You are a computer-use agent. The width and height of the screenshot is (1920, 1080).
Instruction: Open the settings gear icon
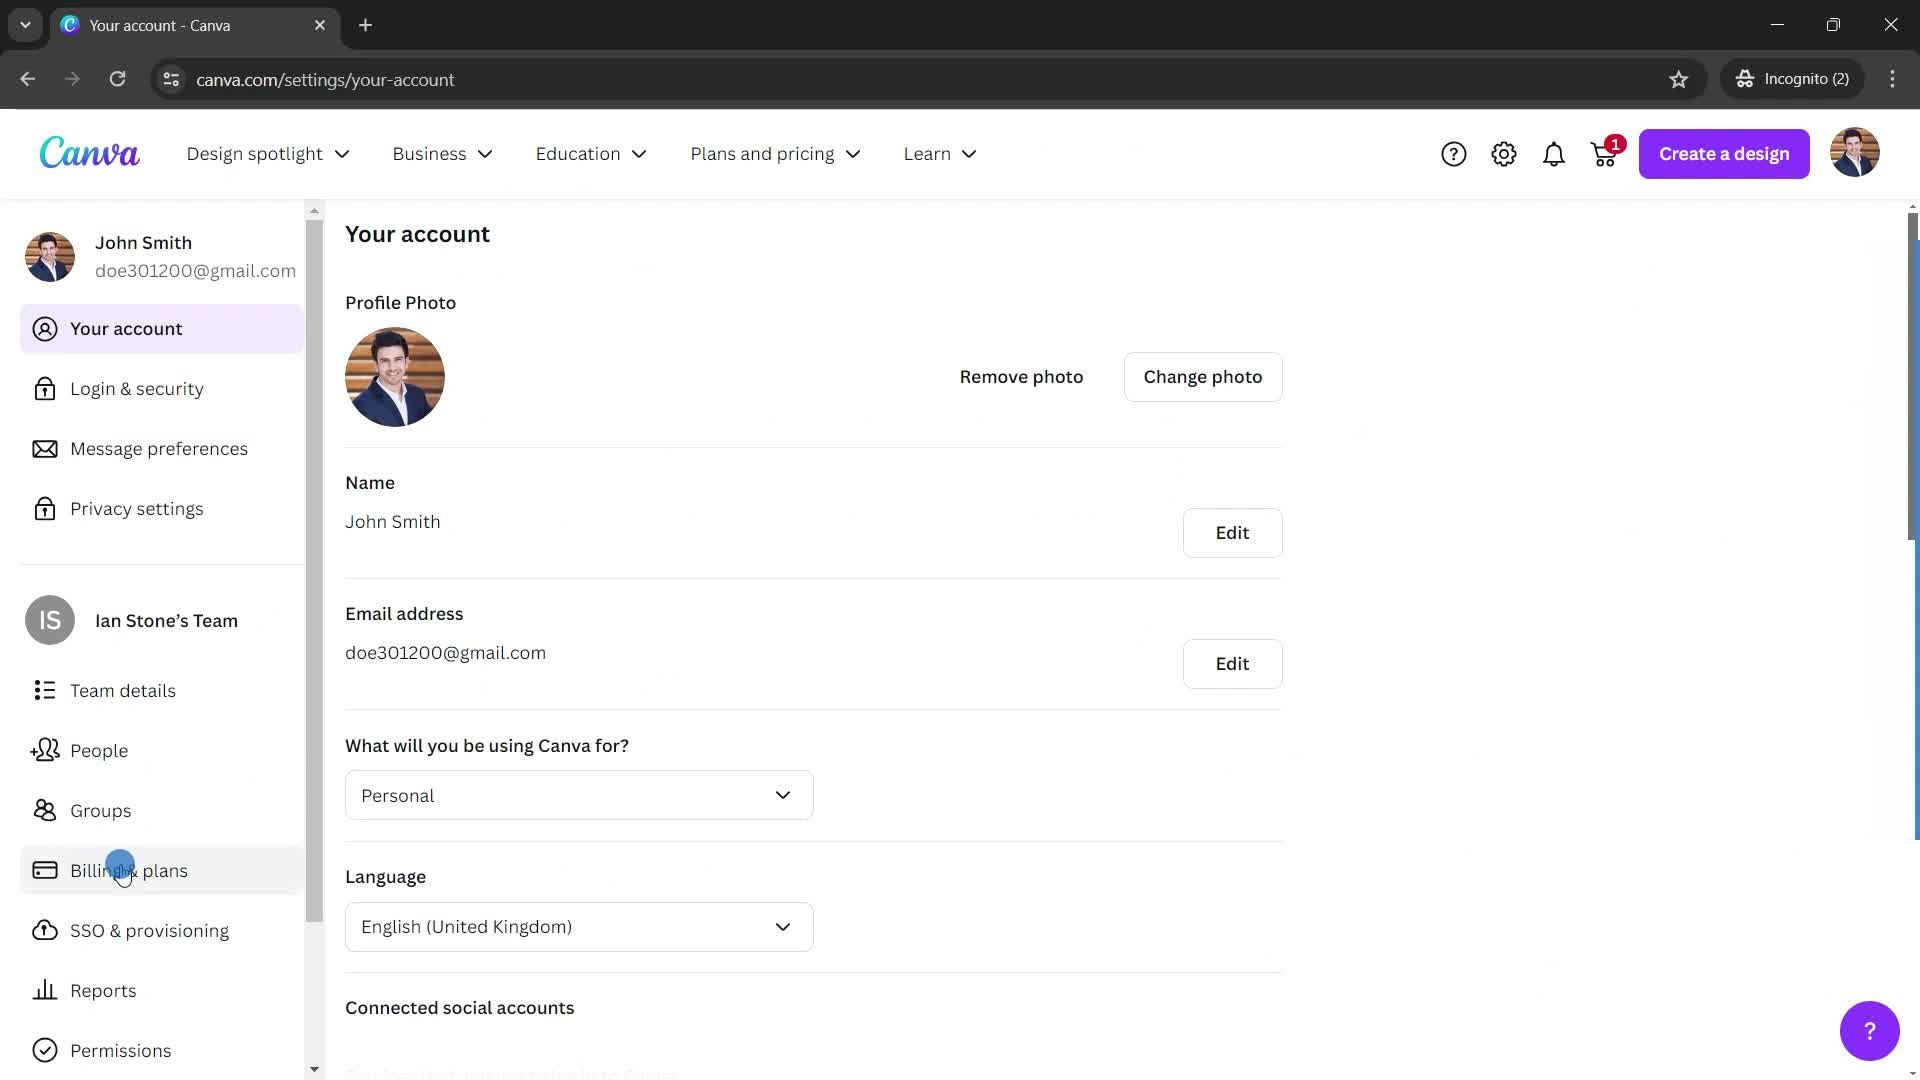pyautogui.click(x=1503, y=154)
